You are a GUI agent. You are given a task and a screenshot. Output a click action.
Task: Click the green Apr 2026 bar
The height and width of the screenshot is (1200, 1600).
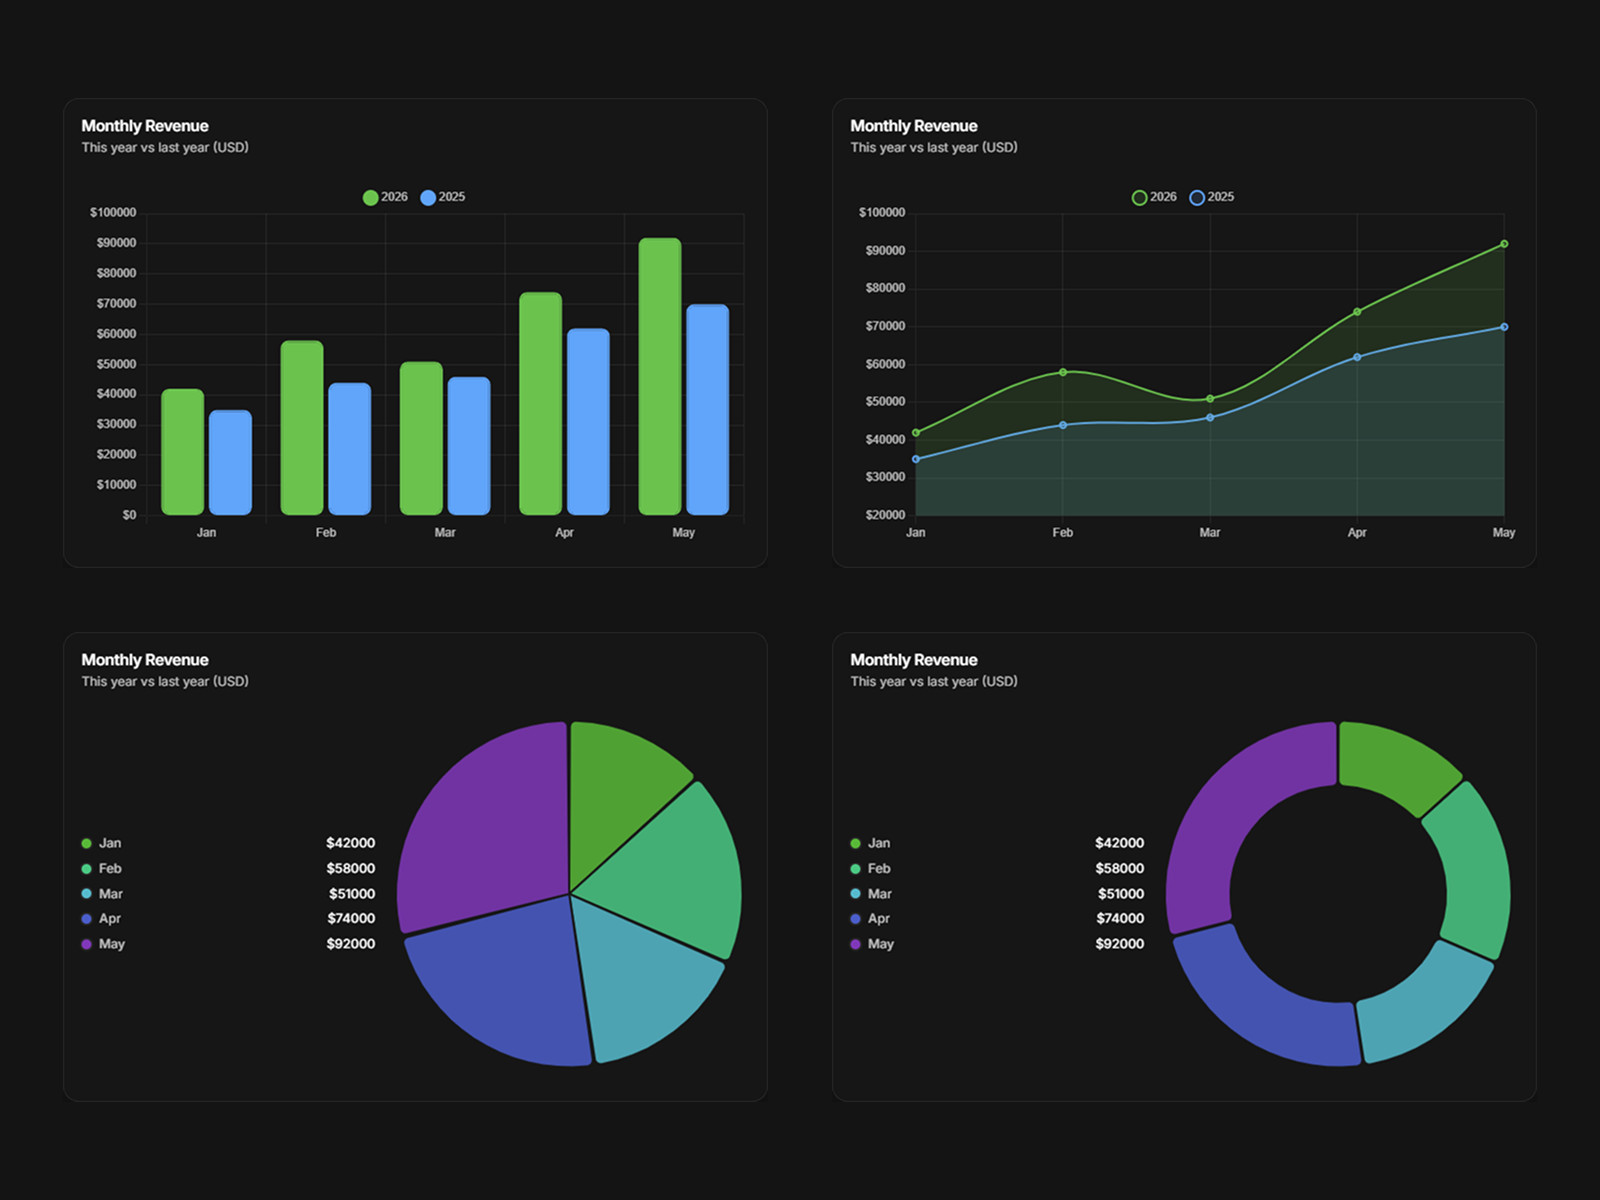541,404
